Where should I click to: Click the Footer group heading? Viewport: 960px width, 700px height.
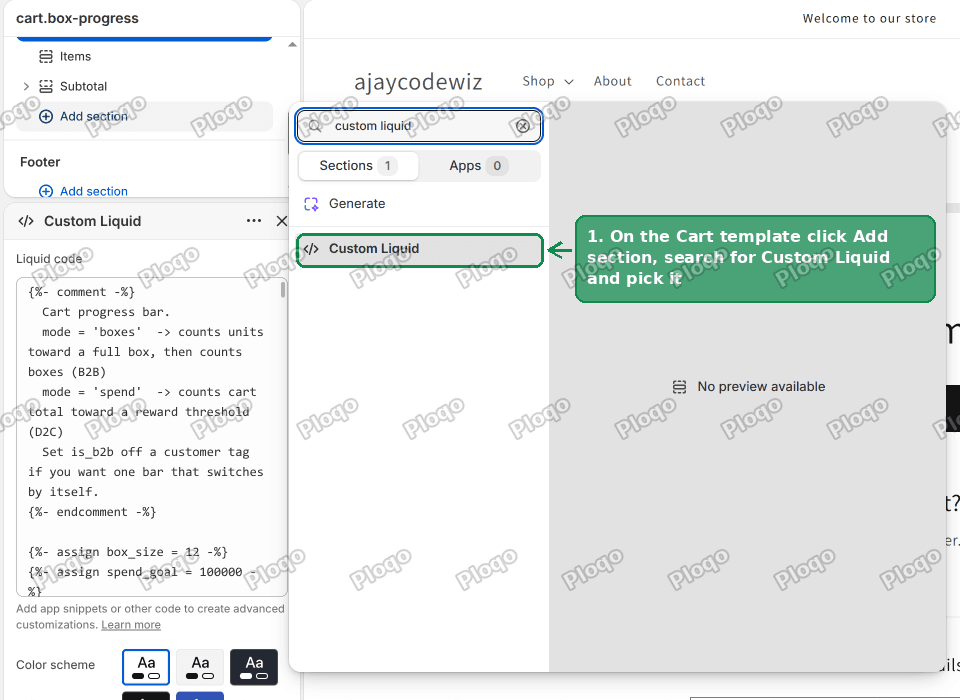pyautogui.click(x=40, y=162)
